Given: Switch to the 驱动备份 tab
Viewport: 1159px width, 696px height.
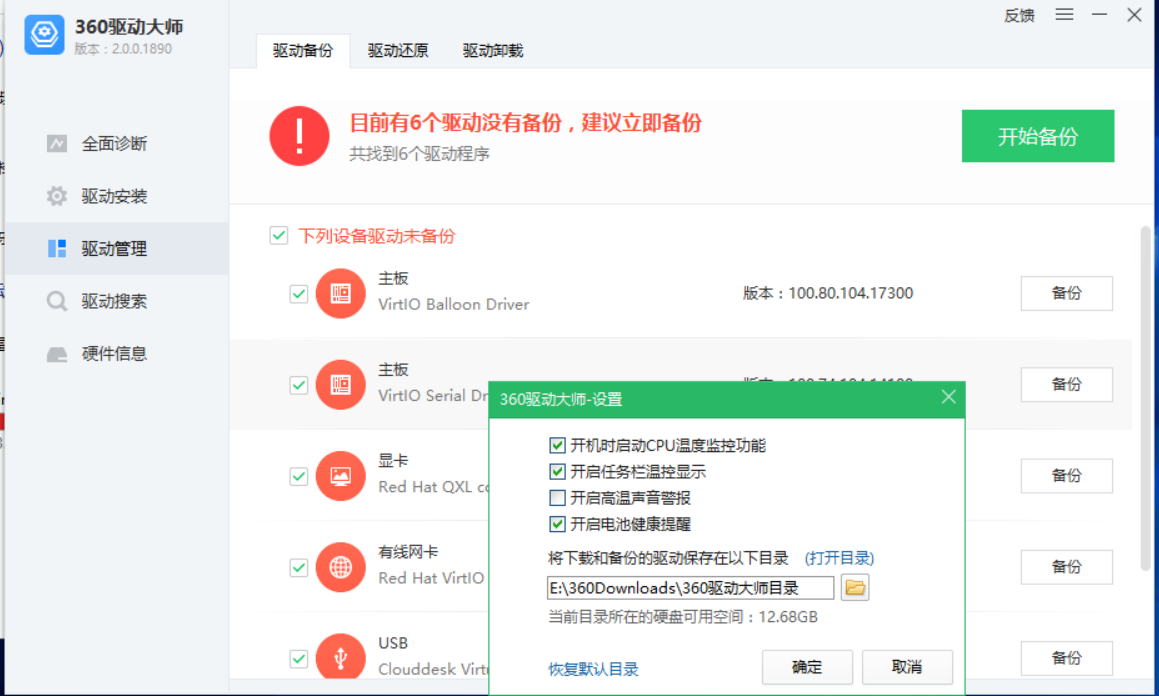Looking at the screenshot, I should pos(303,51).
